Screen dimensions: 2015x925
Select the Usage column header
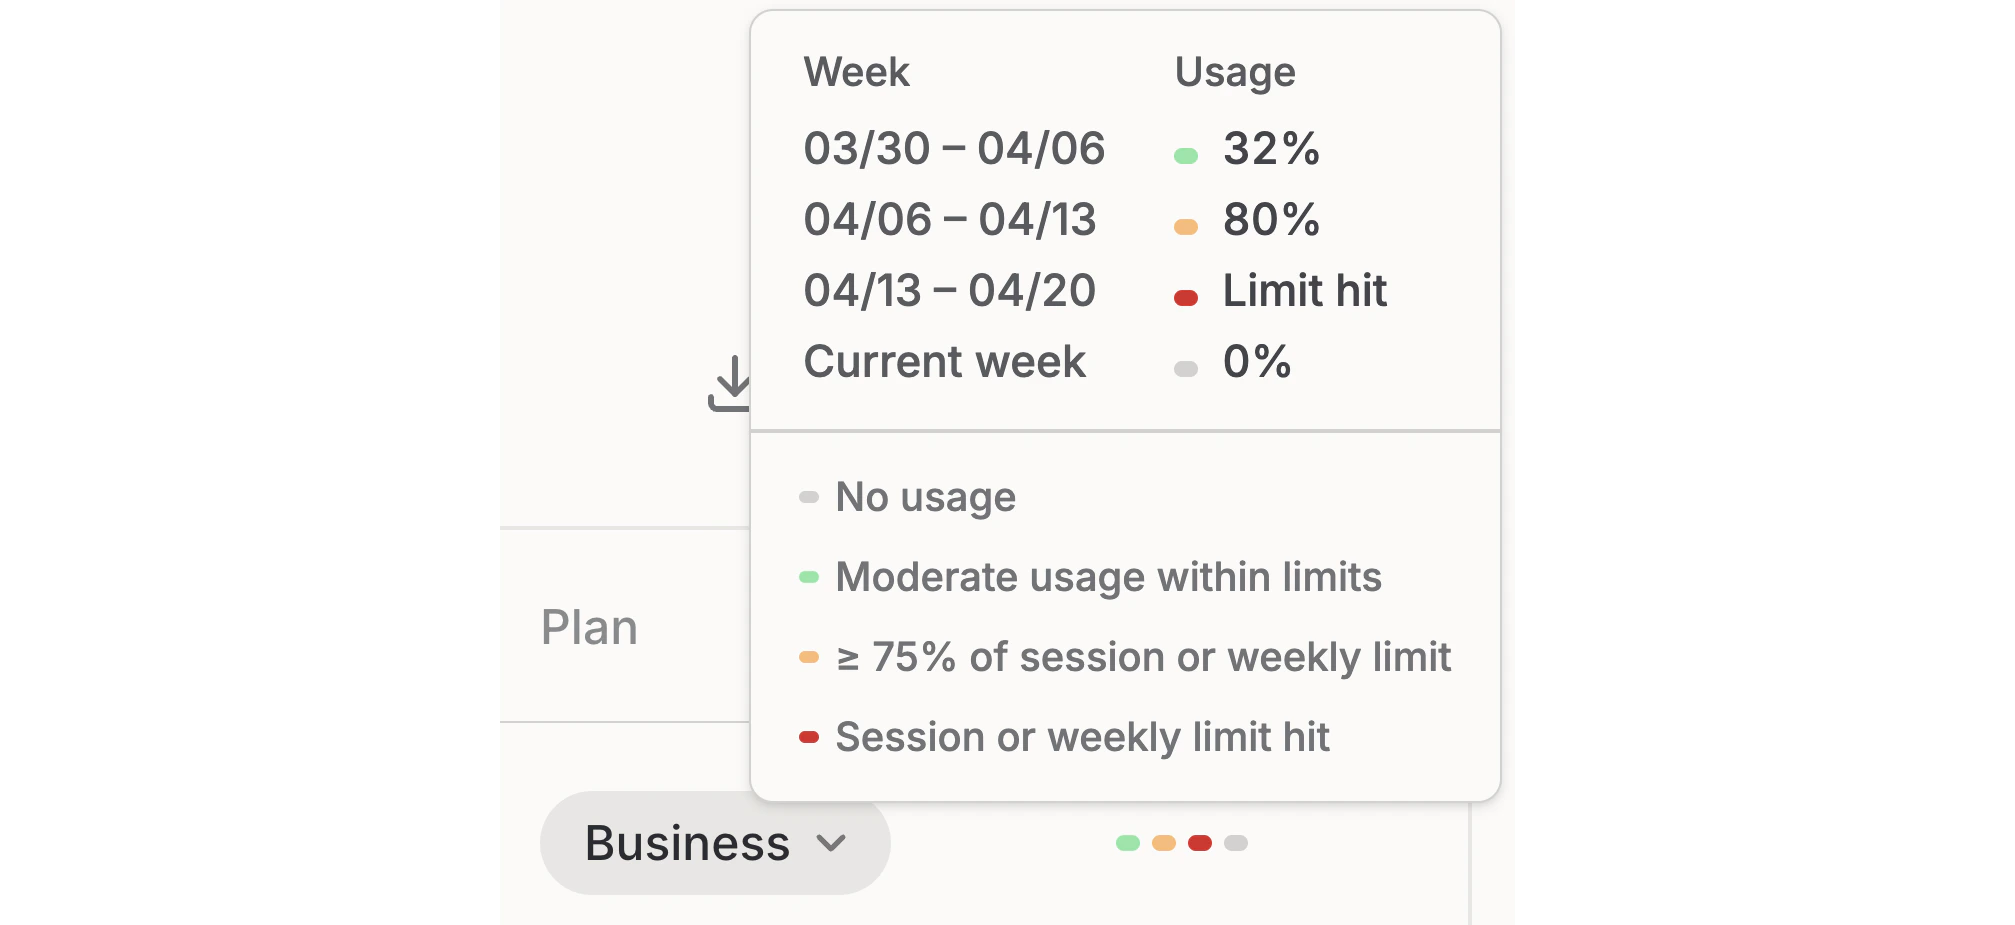1235,71
